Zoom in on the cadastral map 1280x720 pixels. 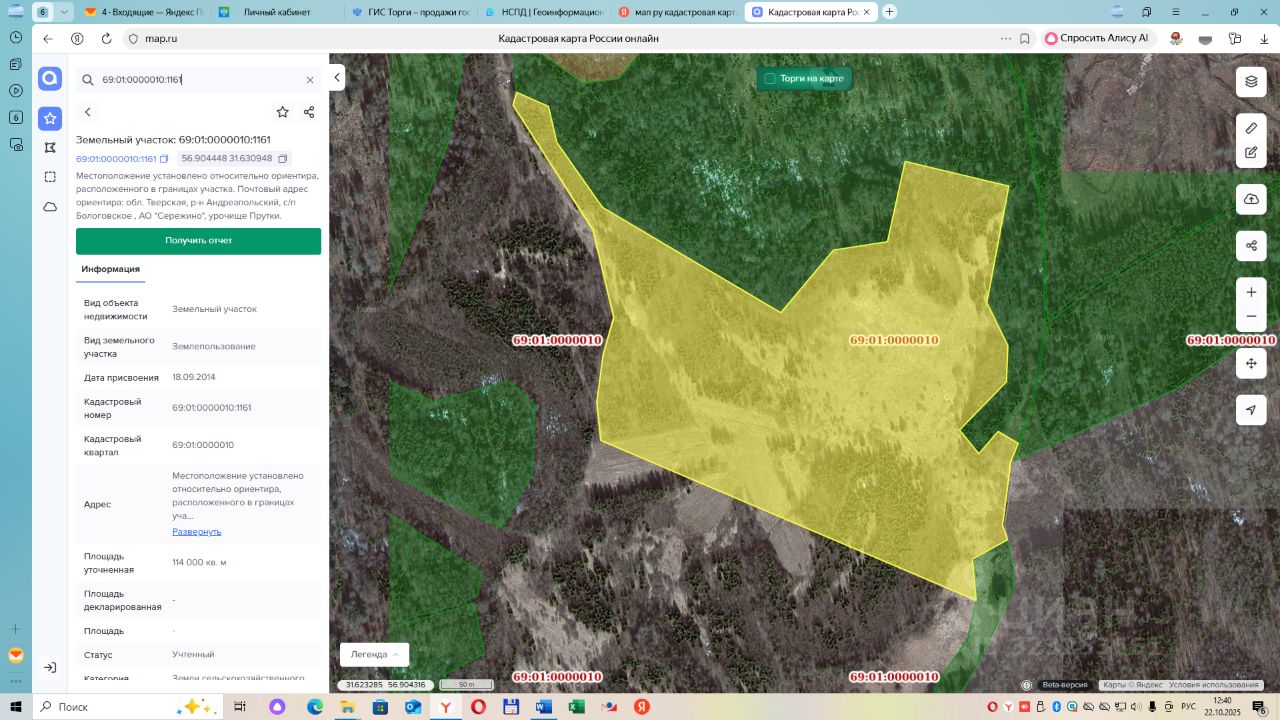click(1251, 292)
